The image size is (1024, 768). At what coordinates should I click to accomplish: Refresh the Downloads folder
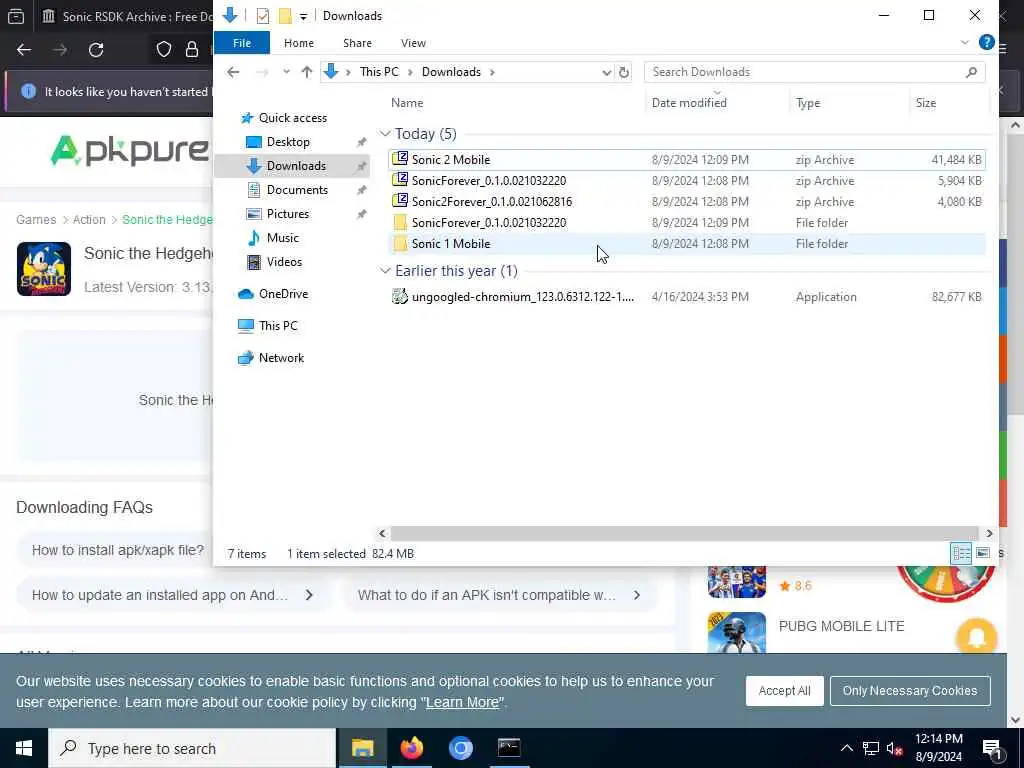[624, 72]
